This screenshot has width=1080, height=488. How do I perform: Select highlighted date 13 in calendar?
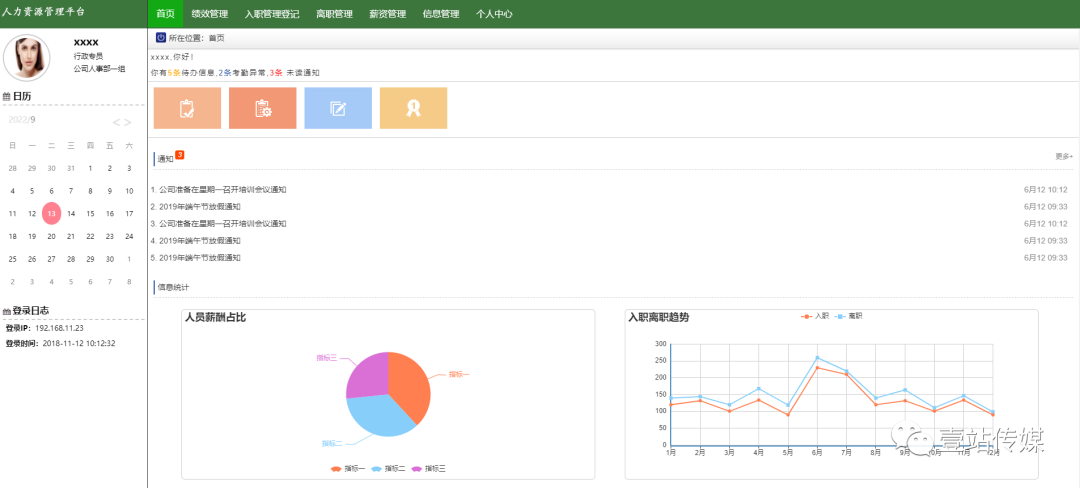(x=52, y=213)
